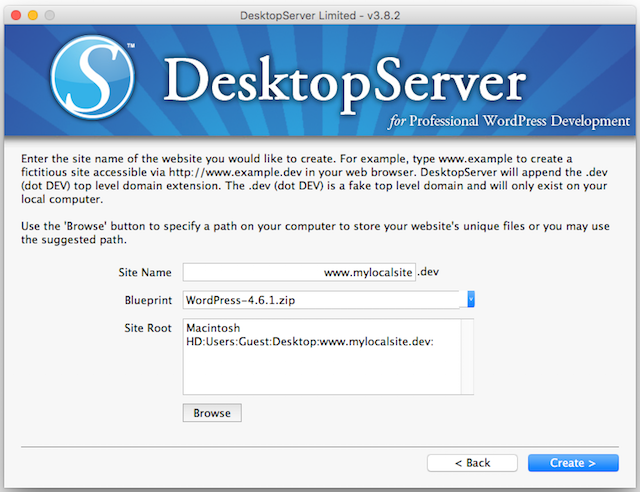Click the Site Name label
The height and width of the screenshot is (492, 640).
[144, 273]
